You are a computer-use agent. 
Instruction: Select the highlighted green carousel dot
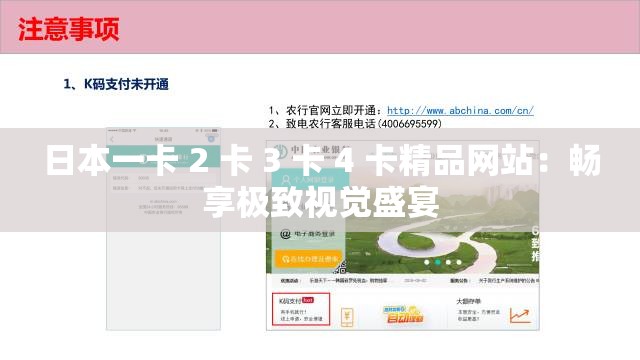click(x=438, y=262)
